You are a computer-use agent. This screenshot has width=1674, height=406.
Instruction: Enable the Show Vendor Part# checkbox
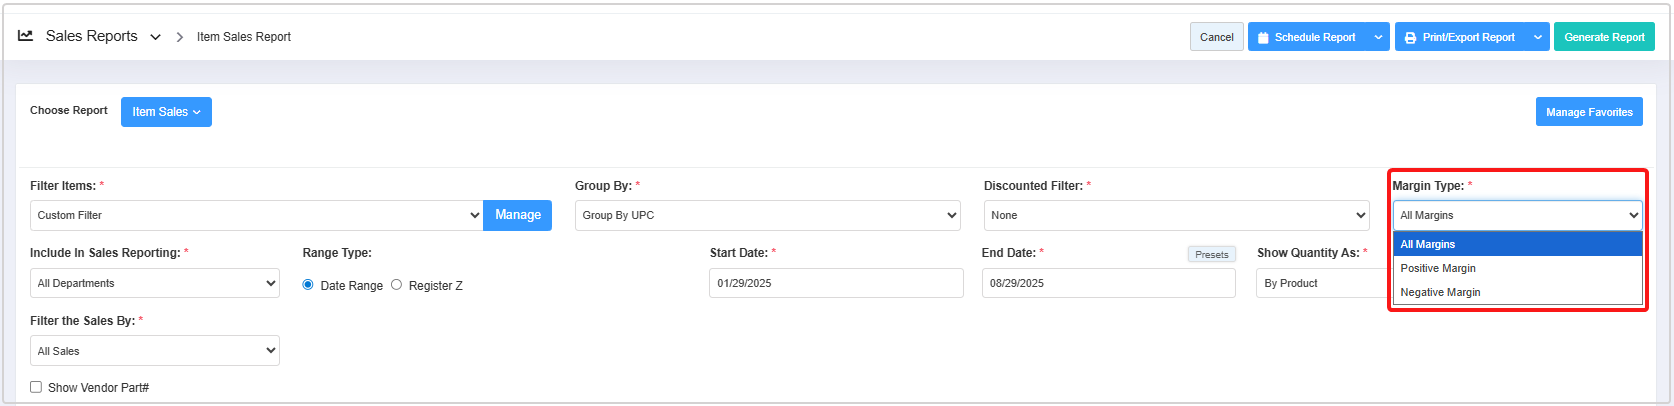(36, 387)
